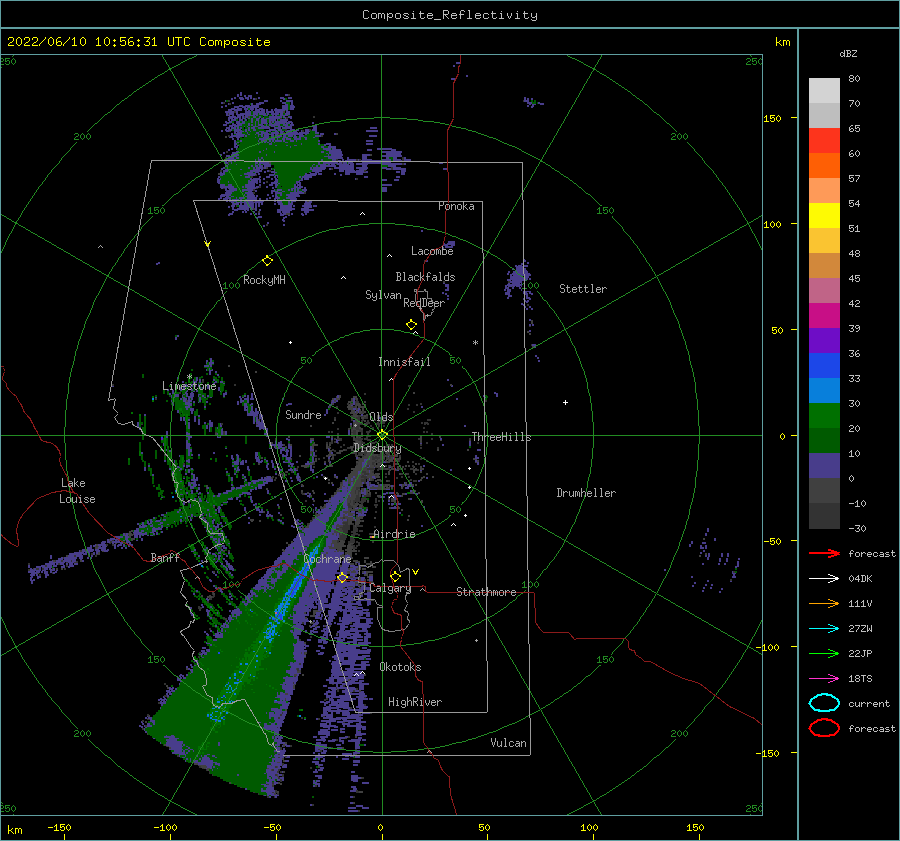Select the asterisk marker above Limestone
This screenshot has height=841, width=900.
(x=189, y=377)
